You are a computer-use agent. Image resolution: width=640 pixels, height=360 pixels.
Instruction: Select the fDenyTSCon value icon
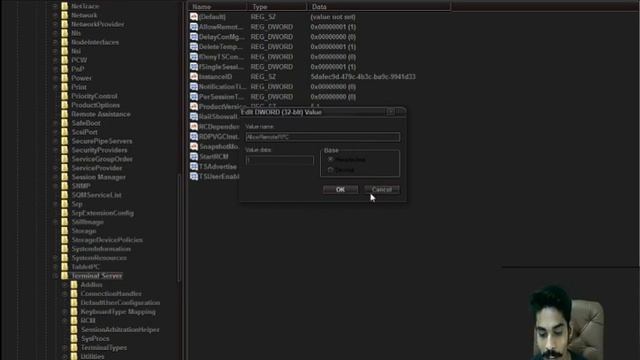point(194,57)
